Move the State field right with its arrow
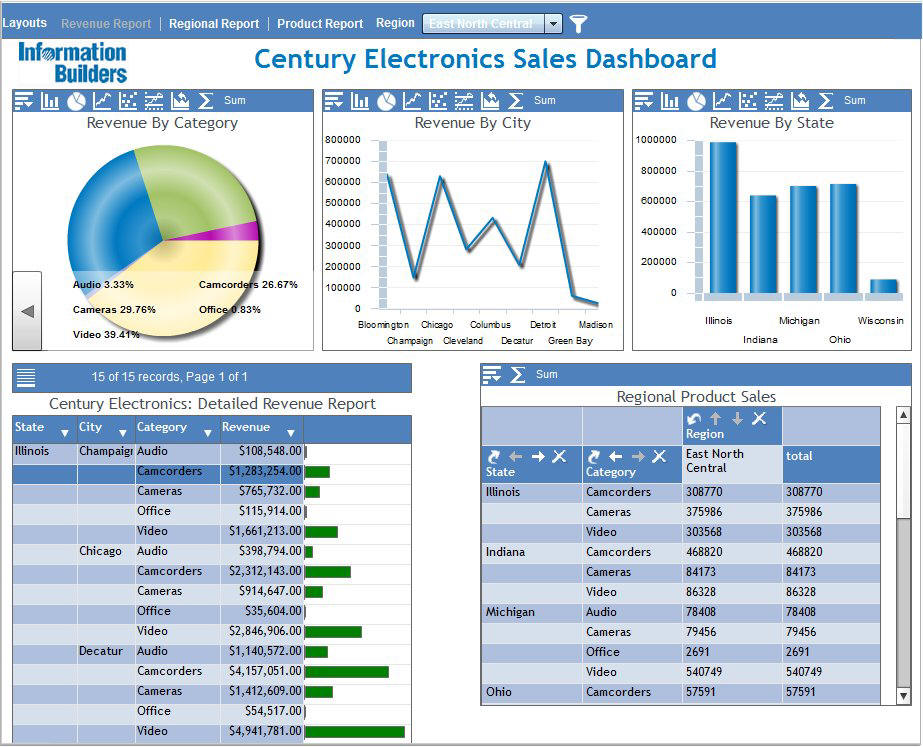Screen dimensions: 923x747 (x=538, y=456)
